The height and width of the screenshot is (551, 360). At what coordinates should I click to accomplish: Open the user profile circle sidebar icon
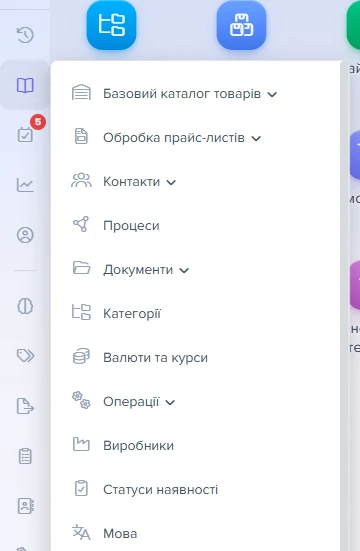(25, 235)
